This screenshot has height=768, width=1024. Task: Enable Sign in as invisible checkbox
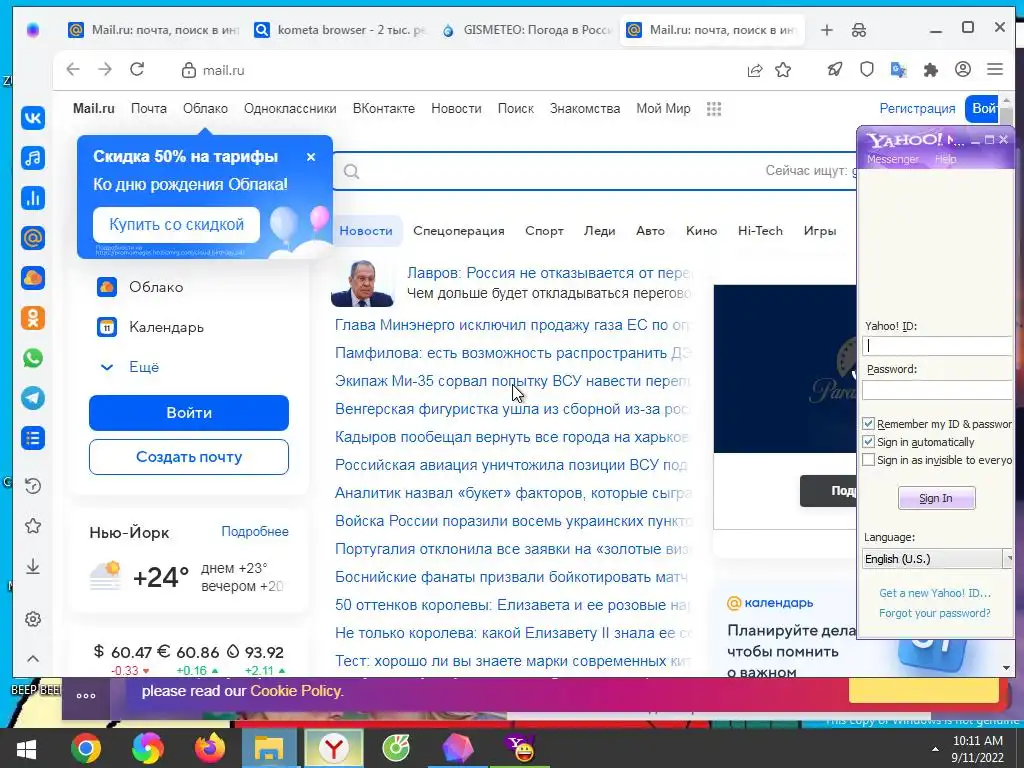point(868,460)
